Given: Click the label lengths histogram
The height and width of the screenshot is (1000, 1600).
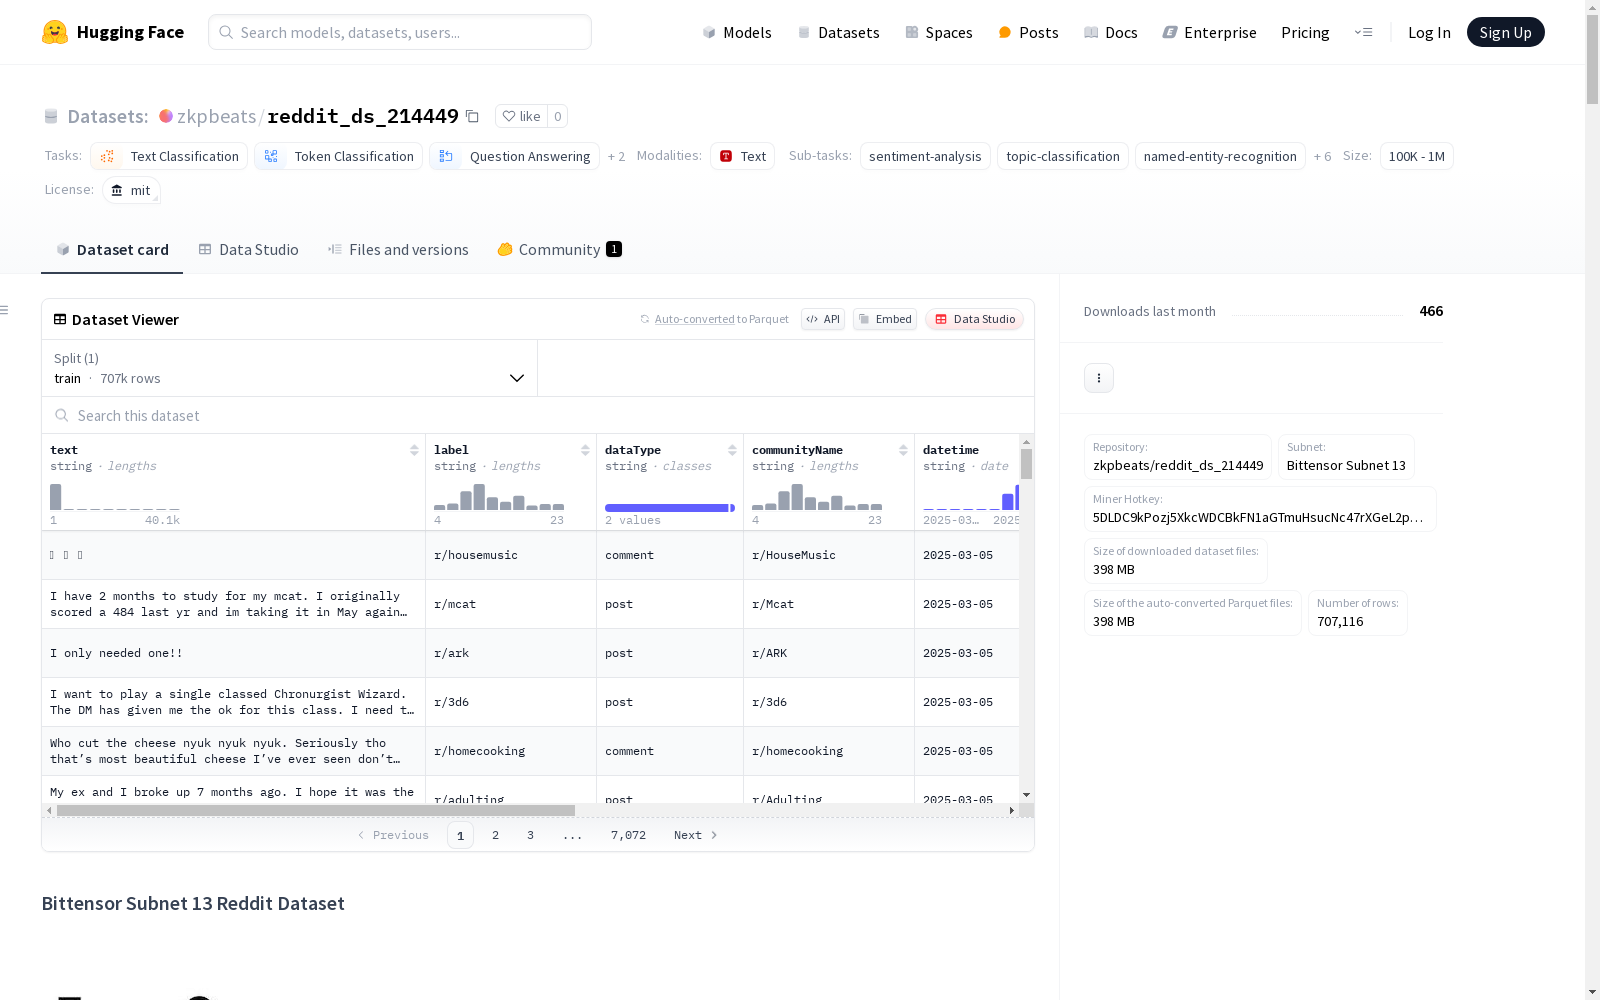Looking at the screenshot, I should click(499, 496).
